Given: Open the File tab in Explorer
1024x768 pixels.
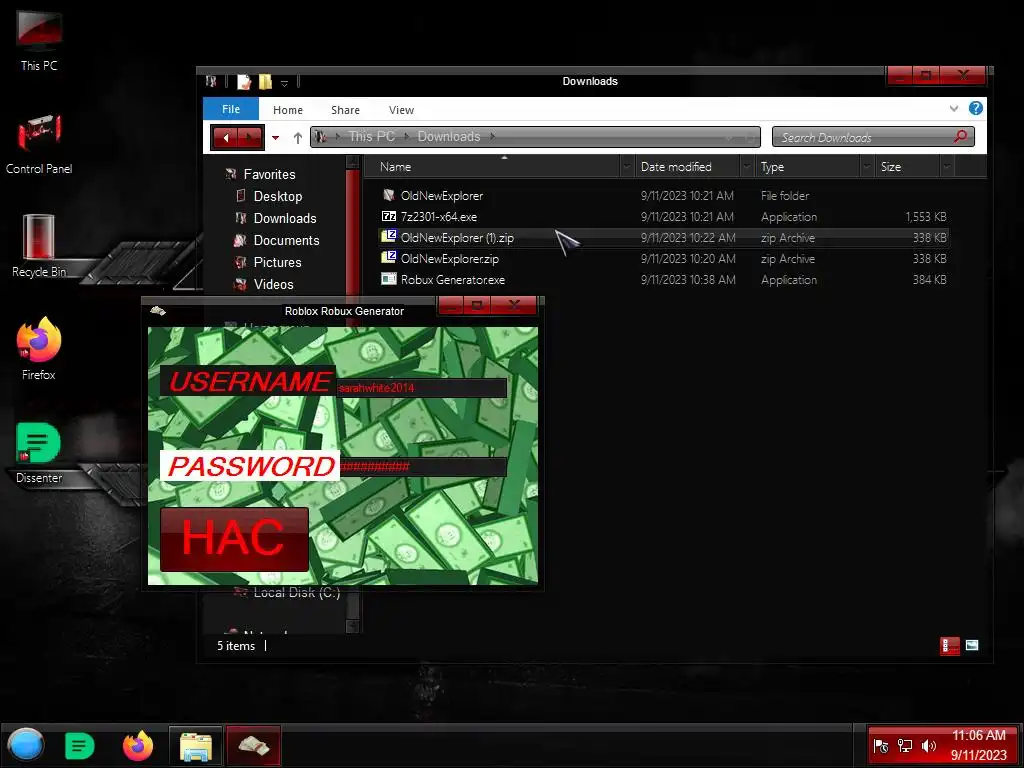Looking at the screenshot, I should click(x=231, y=109).
